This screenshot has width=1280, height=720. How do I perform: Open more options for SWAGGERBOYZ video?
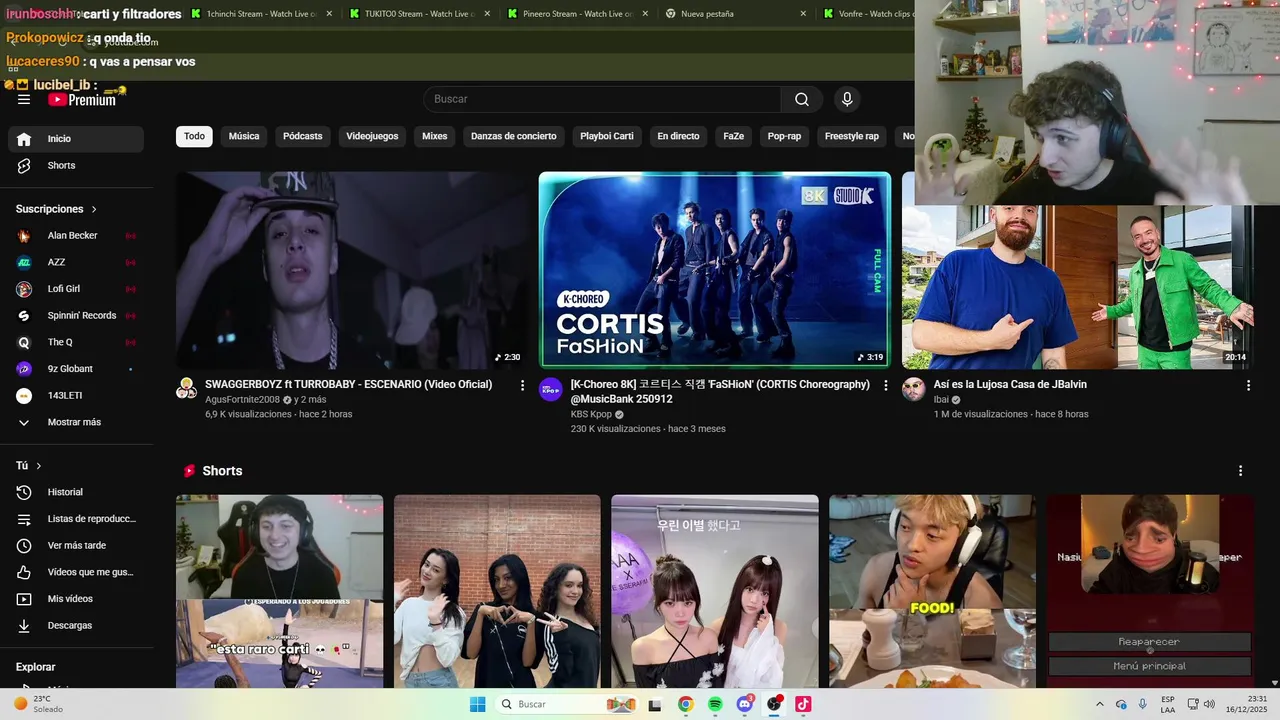[522, 385]
